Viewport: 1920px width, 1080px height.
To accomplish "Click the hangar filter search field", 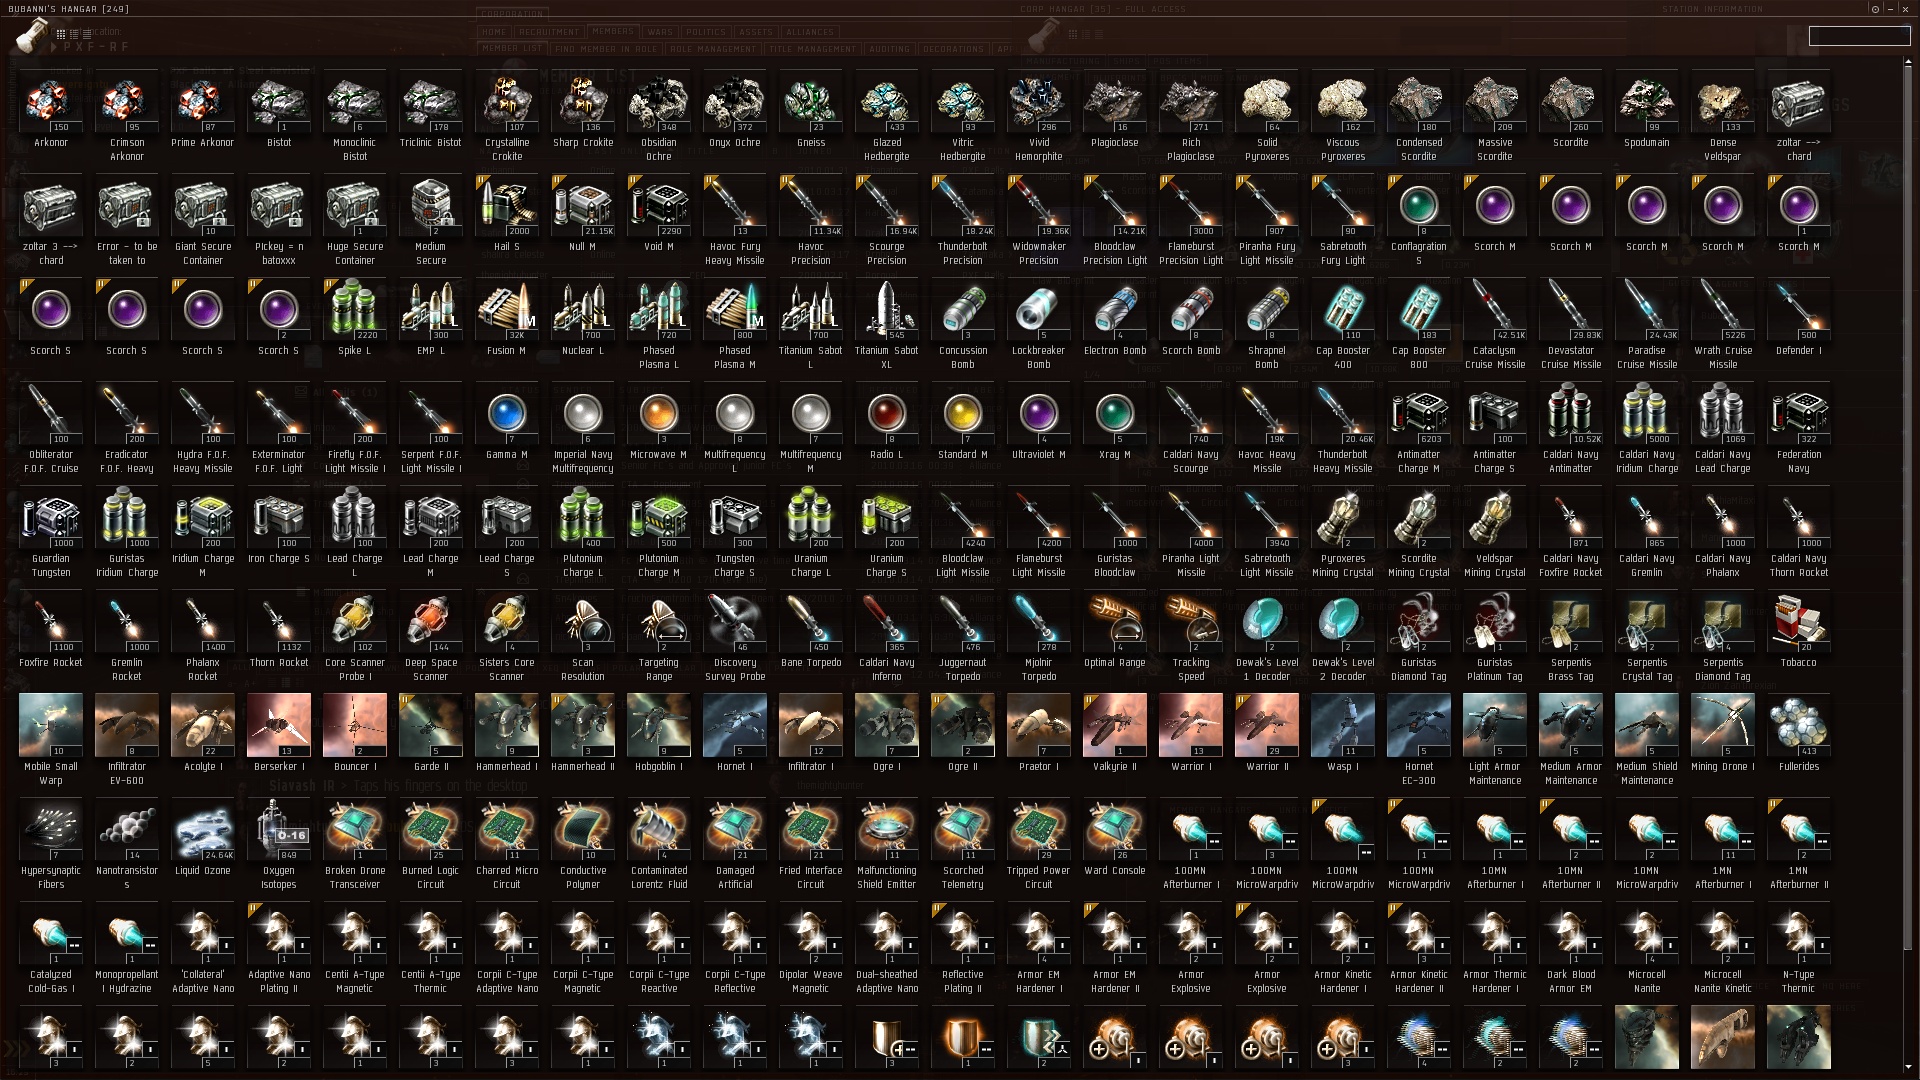I will [x=1859, y=36].
